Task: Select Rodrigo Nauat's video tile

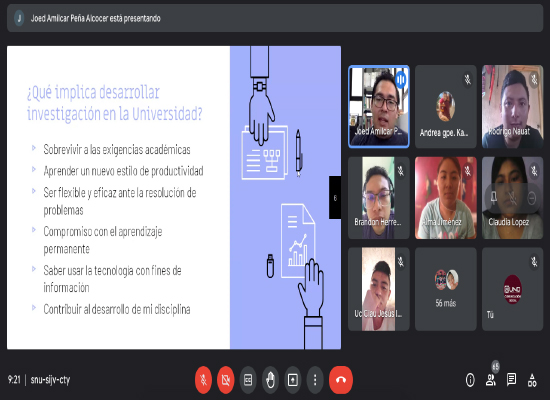Action: pyautogui.click(x=512, y=106)
